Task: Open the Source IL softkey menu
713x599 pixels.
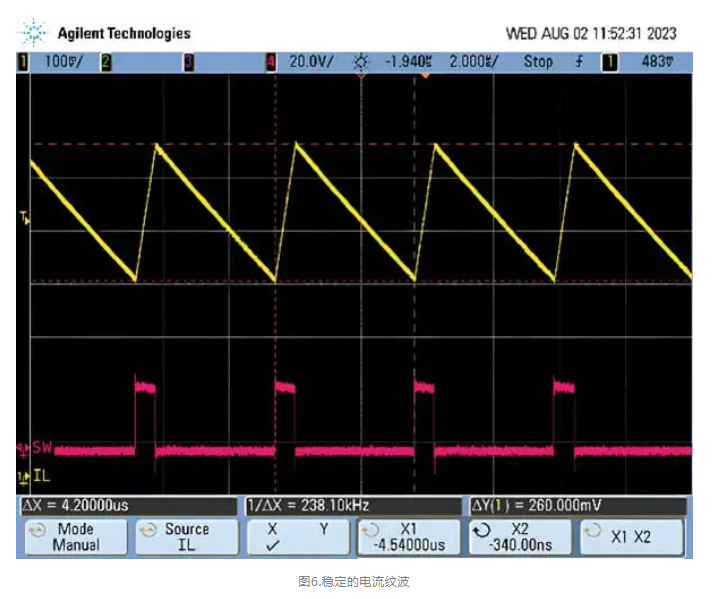Action: pyautogui.click(x=186, y=537)
